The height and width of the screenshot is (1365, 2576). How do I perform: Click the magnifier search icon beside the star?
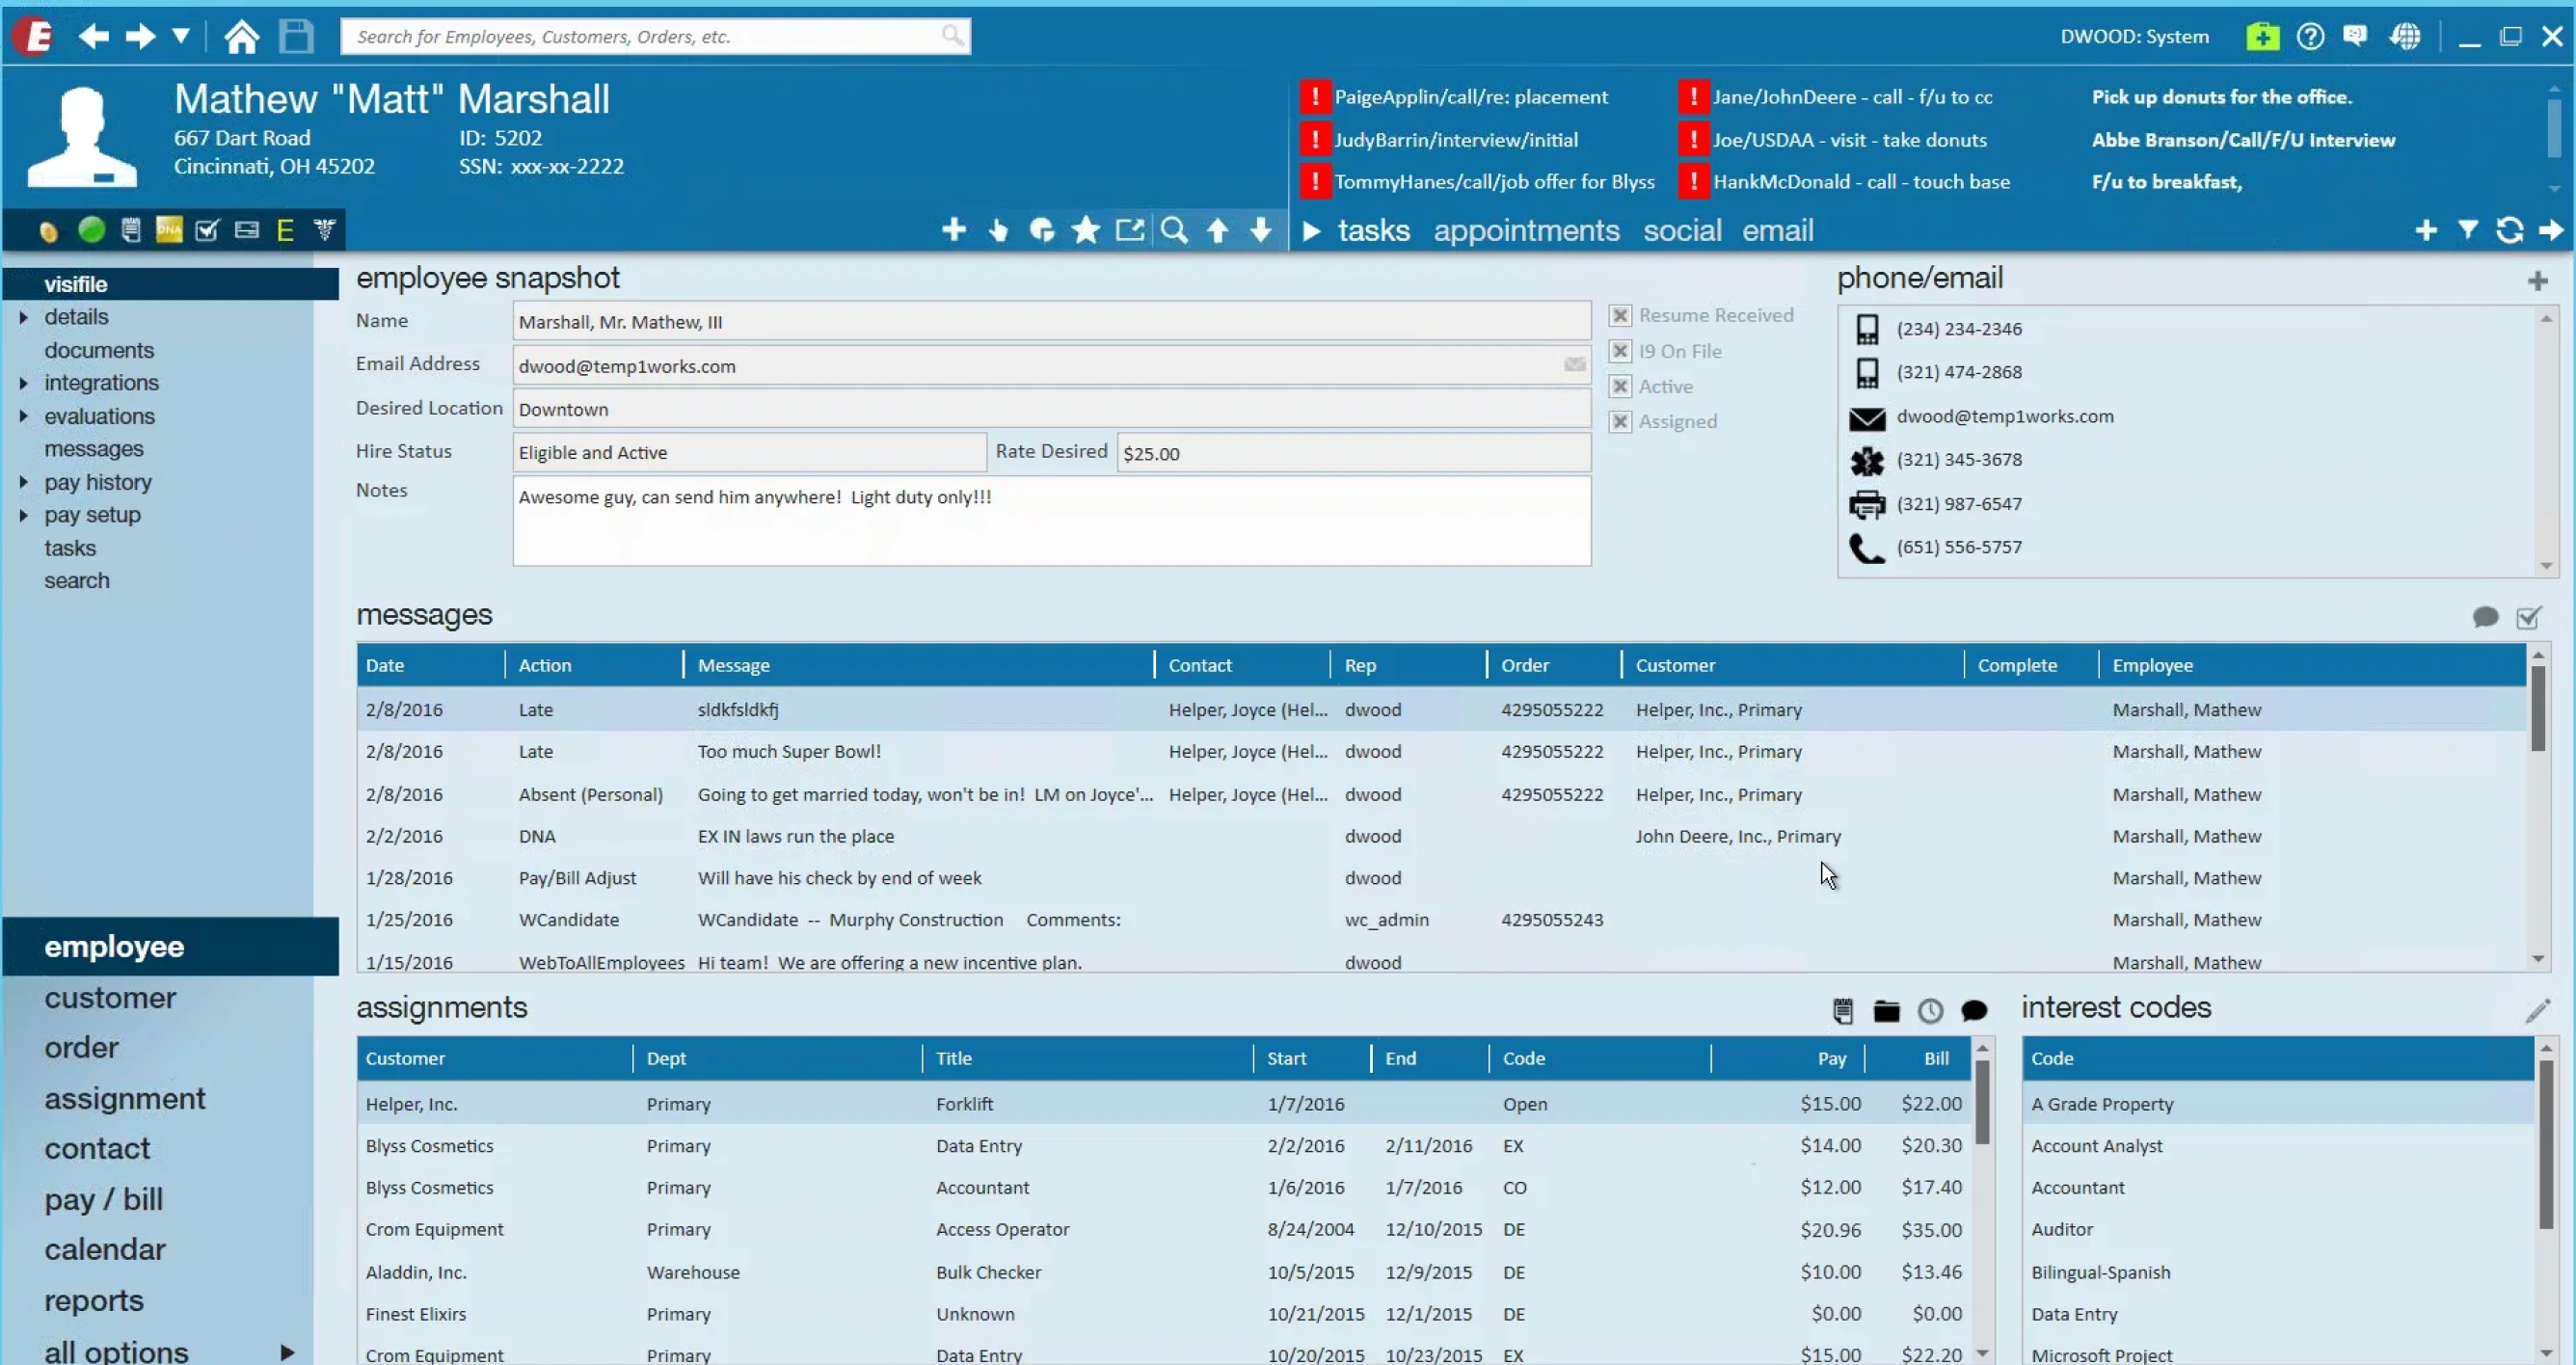pyautogui.click(x=1174, y=231)
